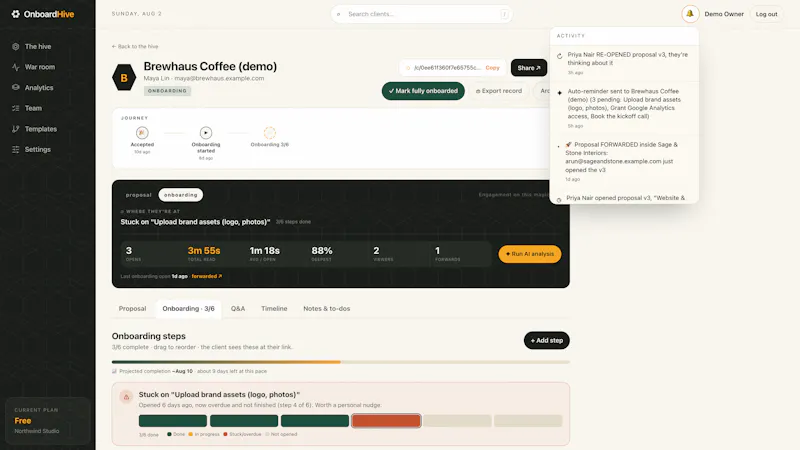800x450 pixels.
Task: Open The hive from sidebar
Action: coord(38,46)
